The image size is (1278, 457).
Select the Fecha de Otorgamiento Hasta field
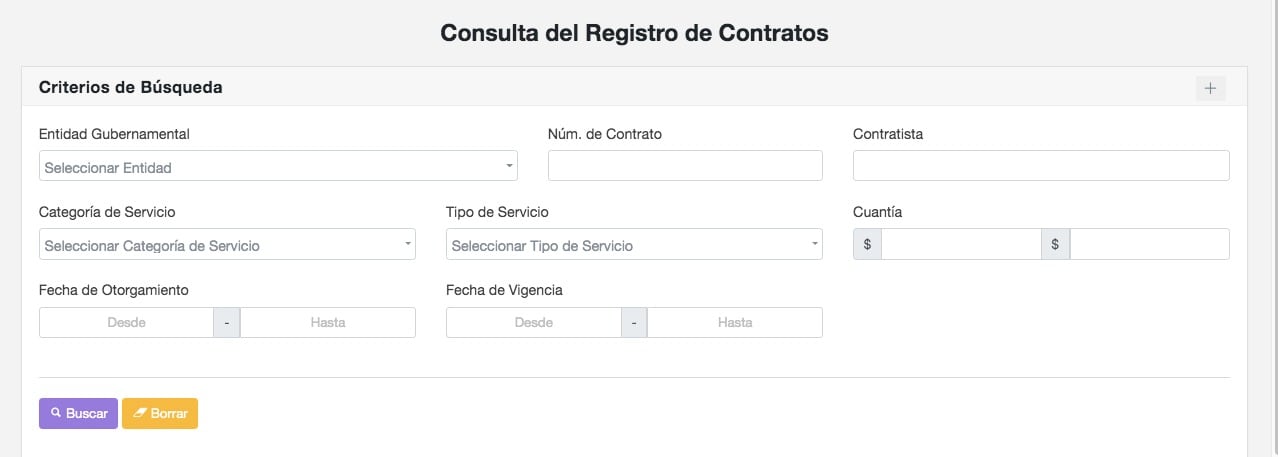click(x=328, y=322)
